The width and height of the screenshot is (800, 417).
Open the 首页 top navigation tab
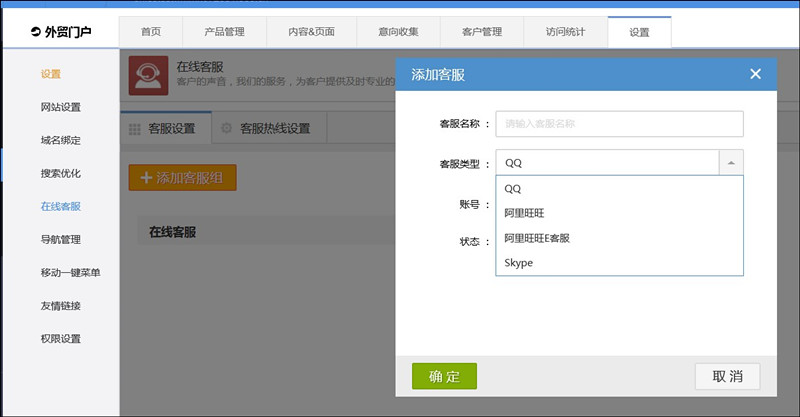[151, 32]
